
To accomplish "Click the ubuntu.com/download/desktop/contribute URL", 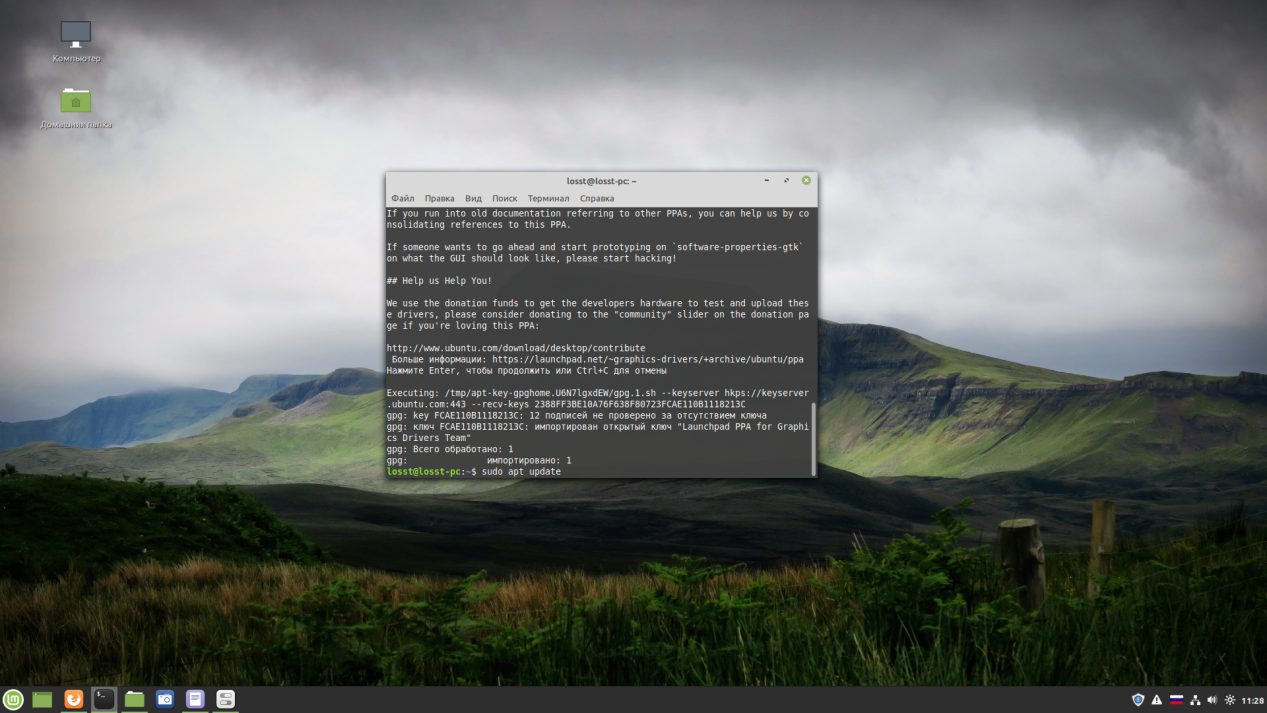I will coord(516,348).
